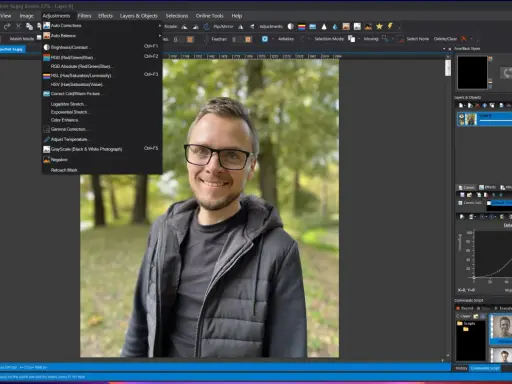Click the red X Delete/Clear icon
The height and width of the screenshot is (384, 512).
[464, 39]
